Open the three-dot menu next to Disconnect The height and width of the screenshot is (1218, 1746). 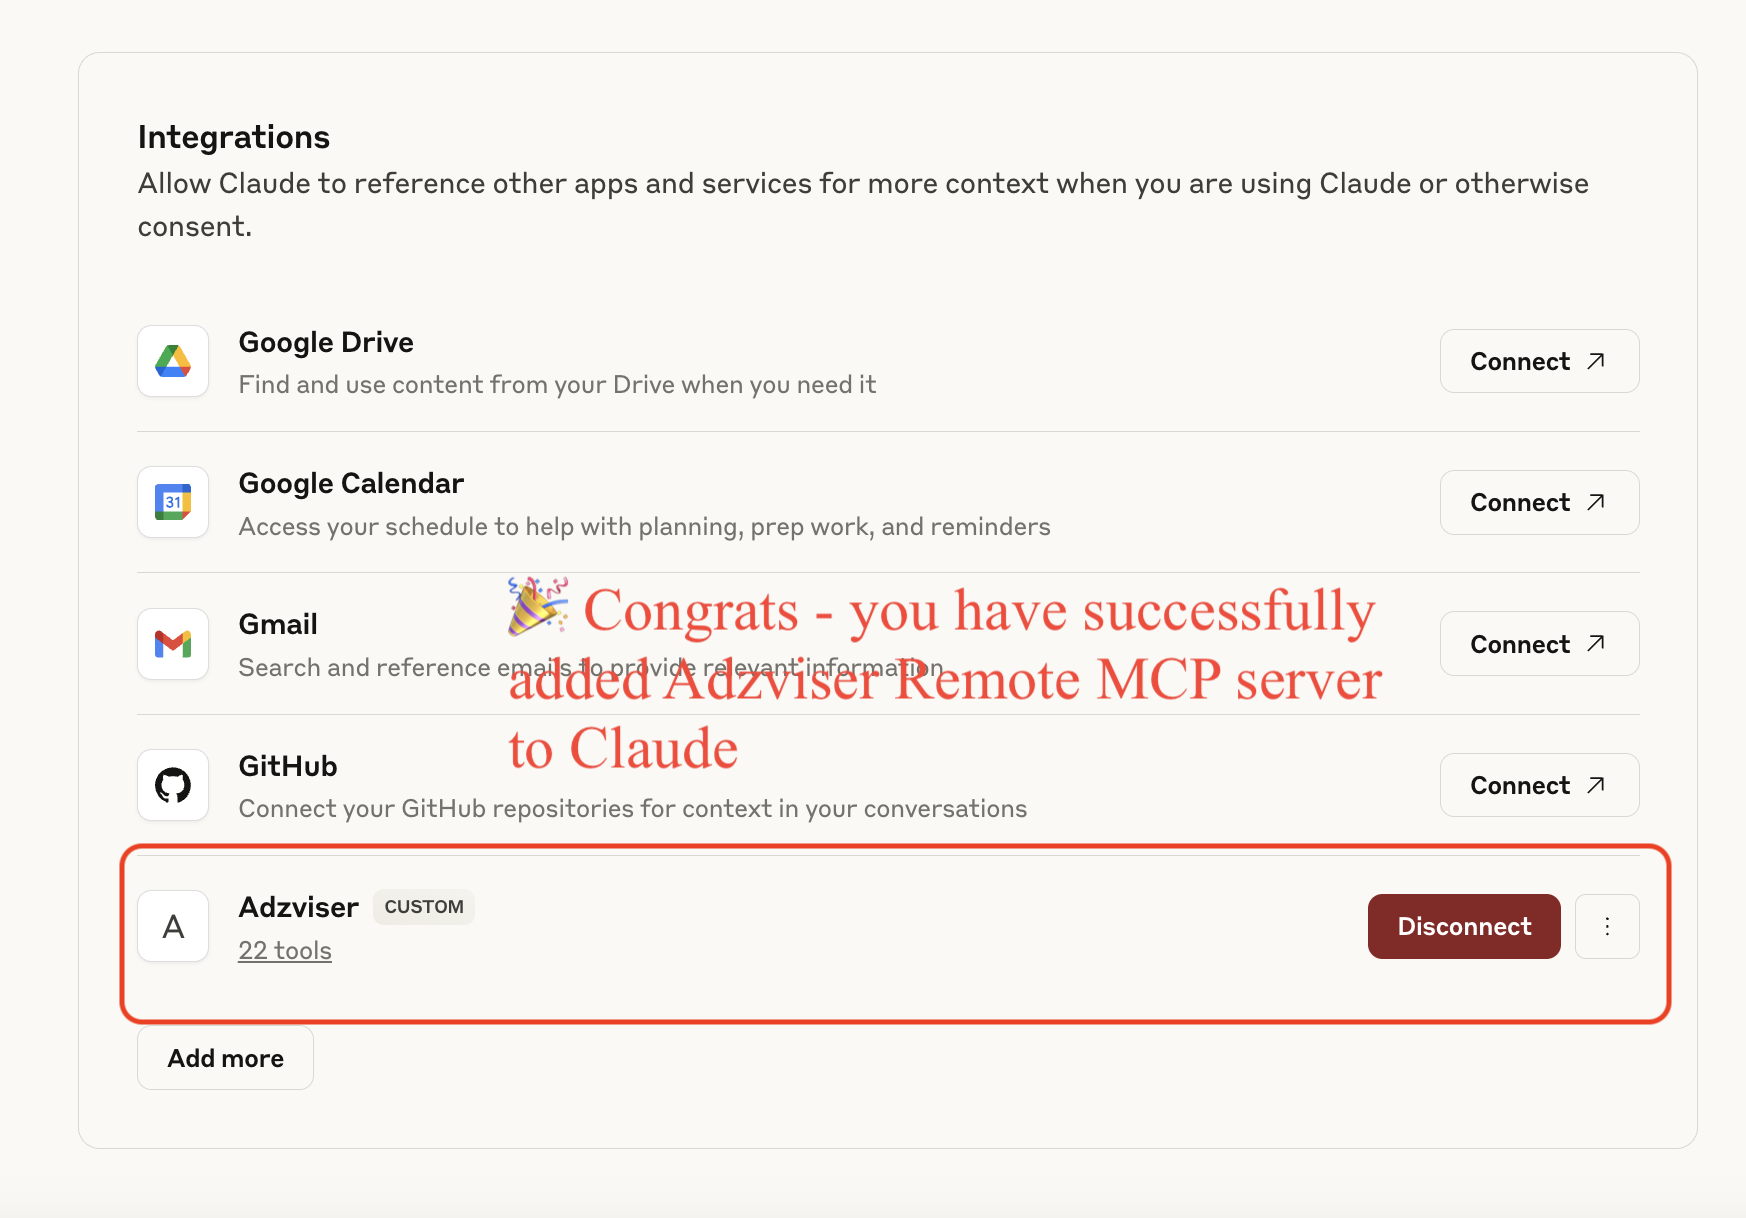(x=1607, y=926)
